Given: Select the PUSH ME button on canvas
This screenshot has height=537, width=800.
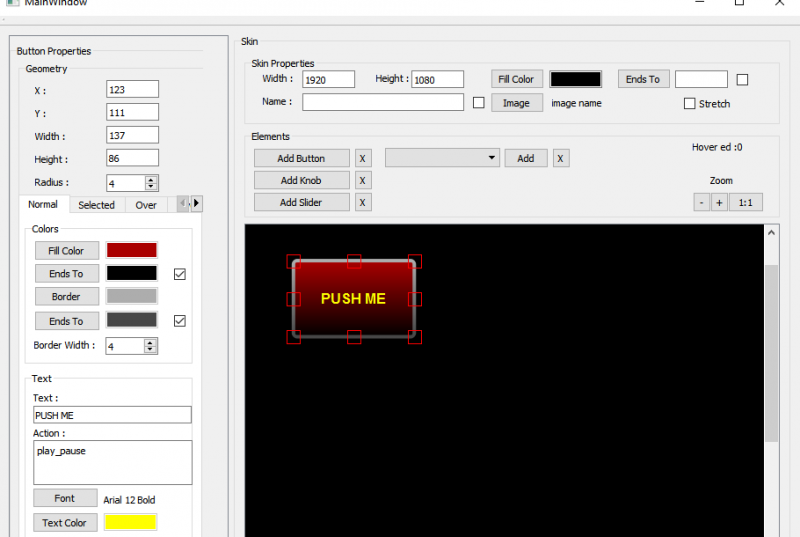Looking at the screenshot, I should pyautogui.click(x=354, y=299).
